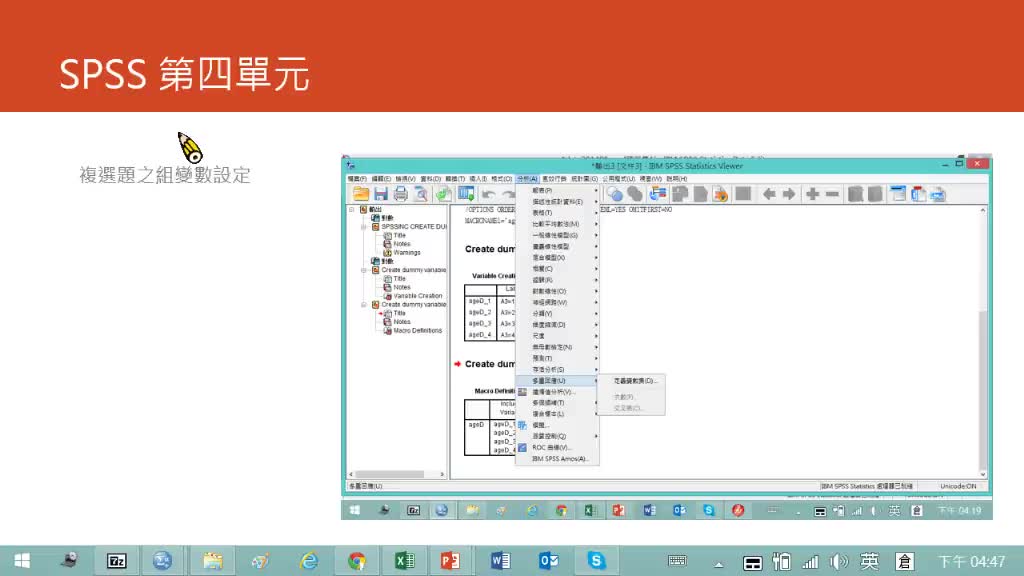Select SPSSINC CREATE DUMMIES outline entry
Image resolution: width=1024 pixels, height=576 pixels.
click(414, 227)
